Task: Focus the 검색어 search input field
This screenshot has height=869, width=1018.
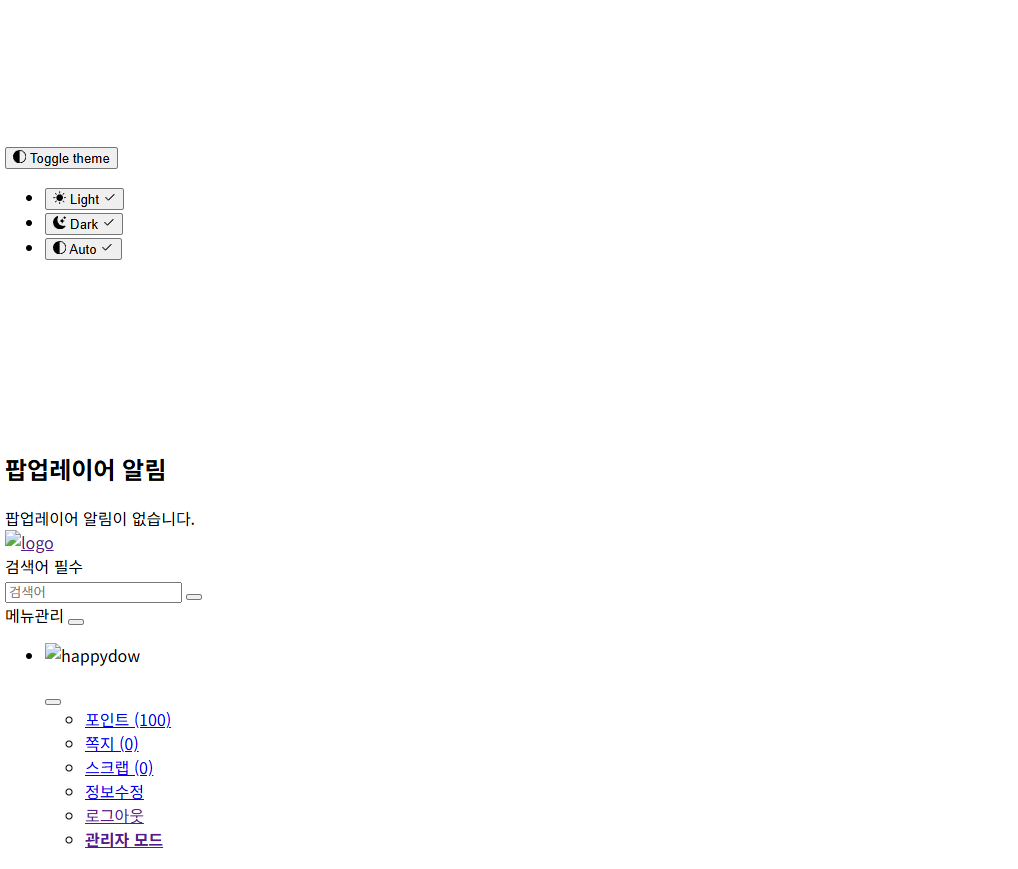Action: coord(93,592)
